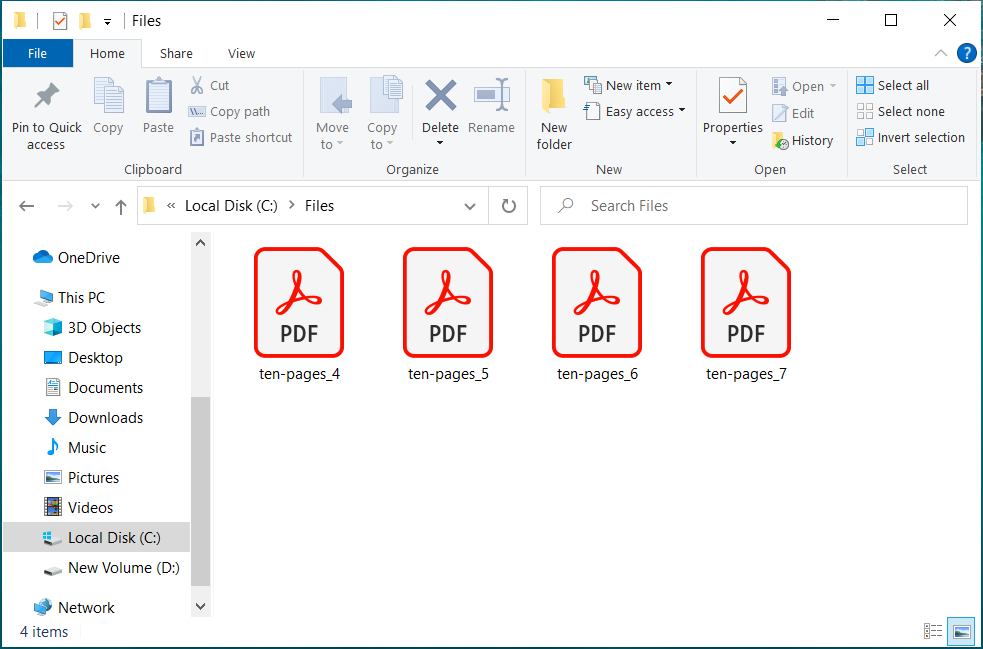Click the blue Help question mark icon
The height and width of the screenshot is (649, 983).
[966, 54]
